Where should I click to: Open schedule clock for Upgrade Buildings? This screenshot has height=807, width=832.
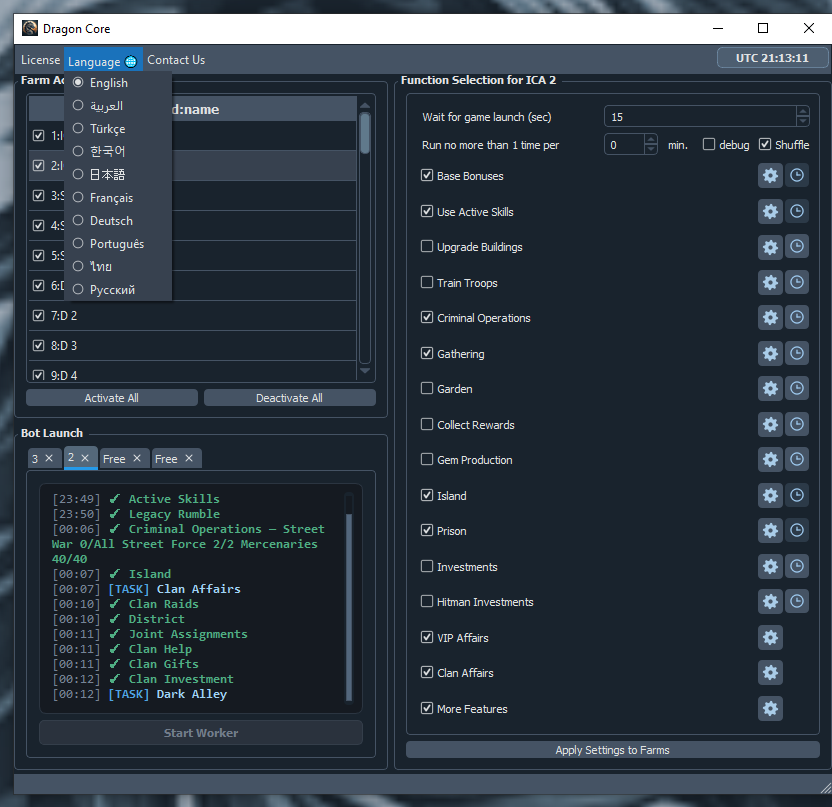coord(796,247)
